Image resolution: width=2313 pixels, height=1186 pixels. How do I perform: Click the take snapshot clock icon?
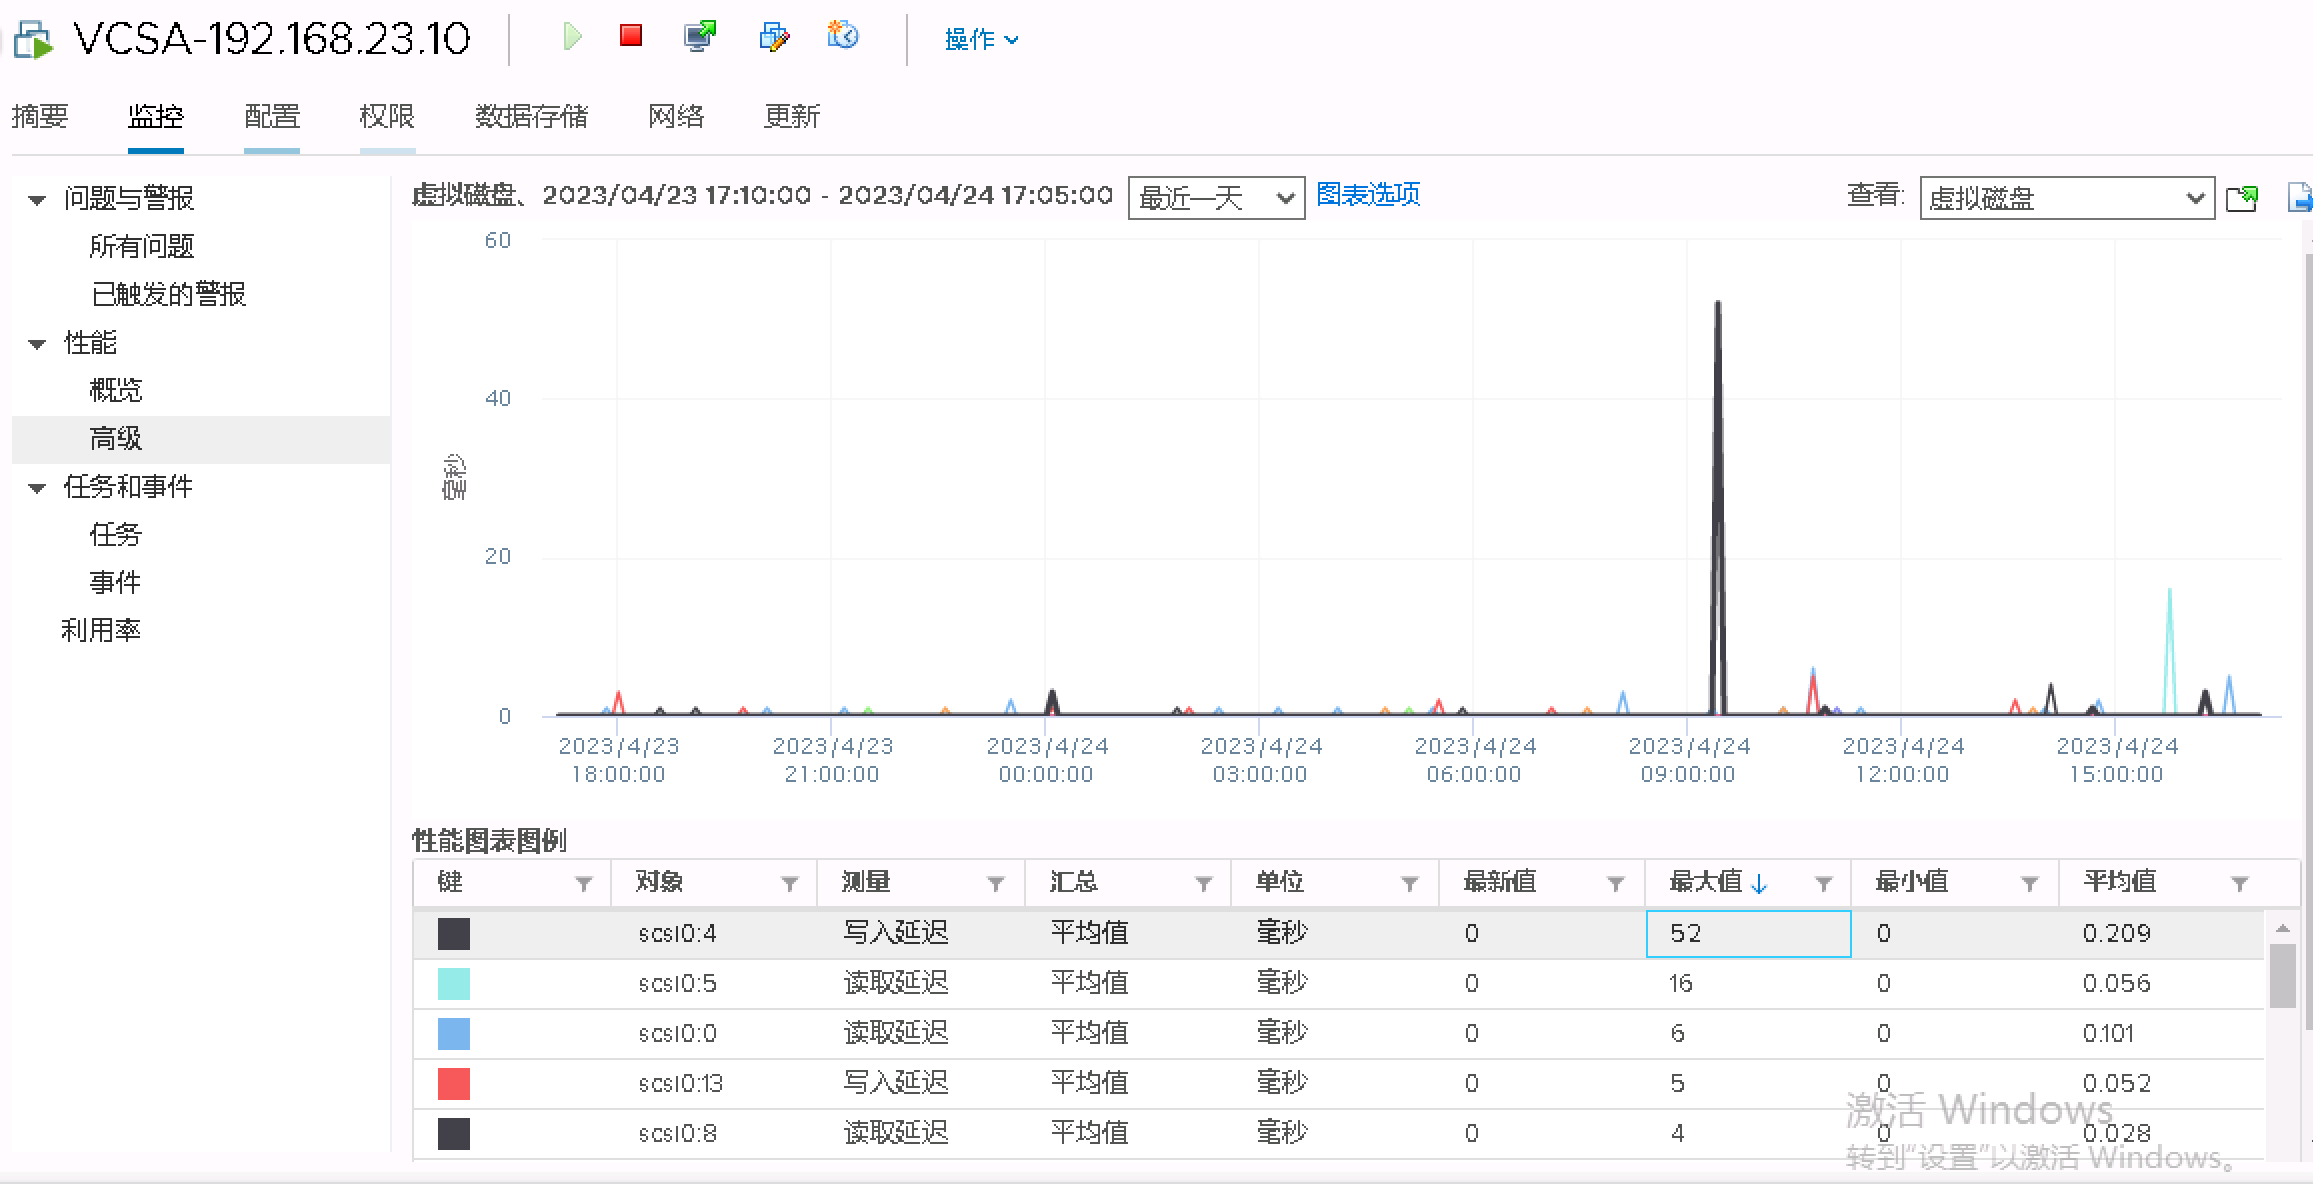point(843,36)
